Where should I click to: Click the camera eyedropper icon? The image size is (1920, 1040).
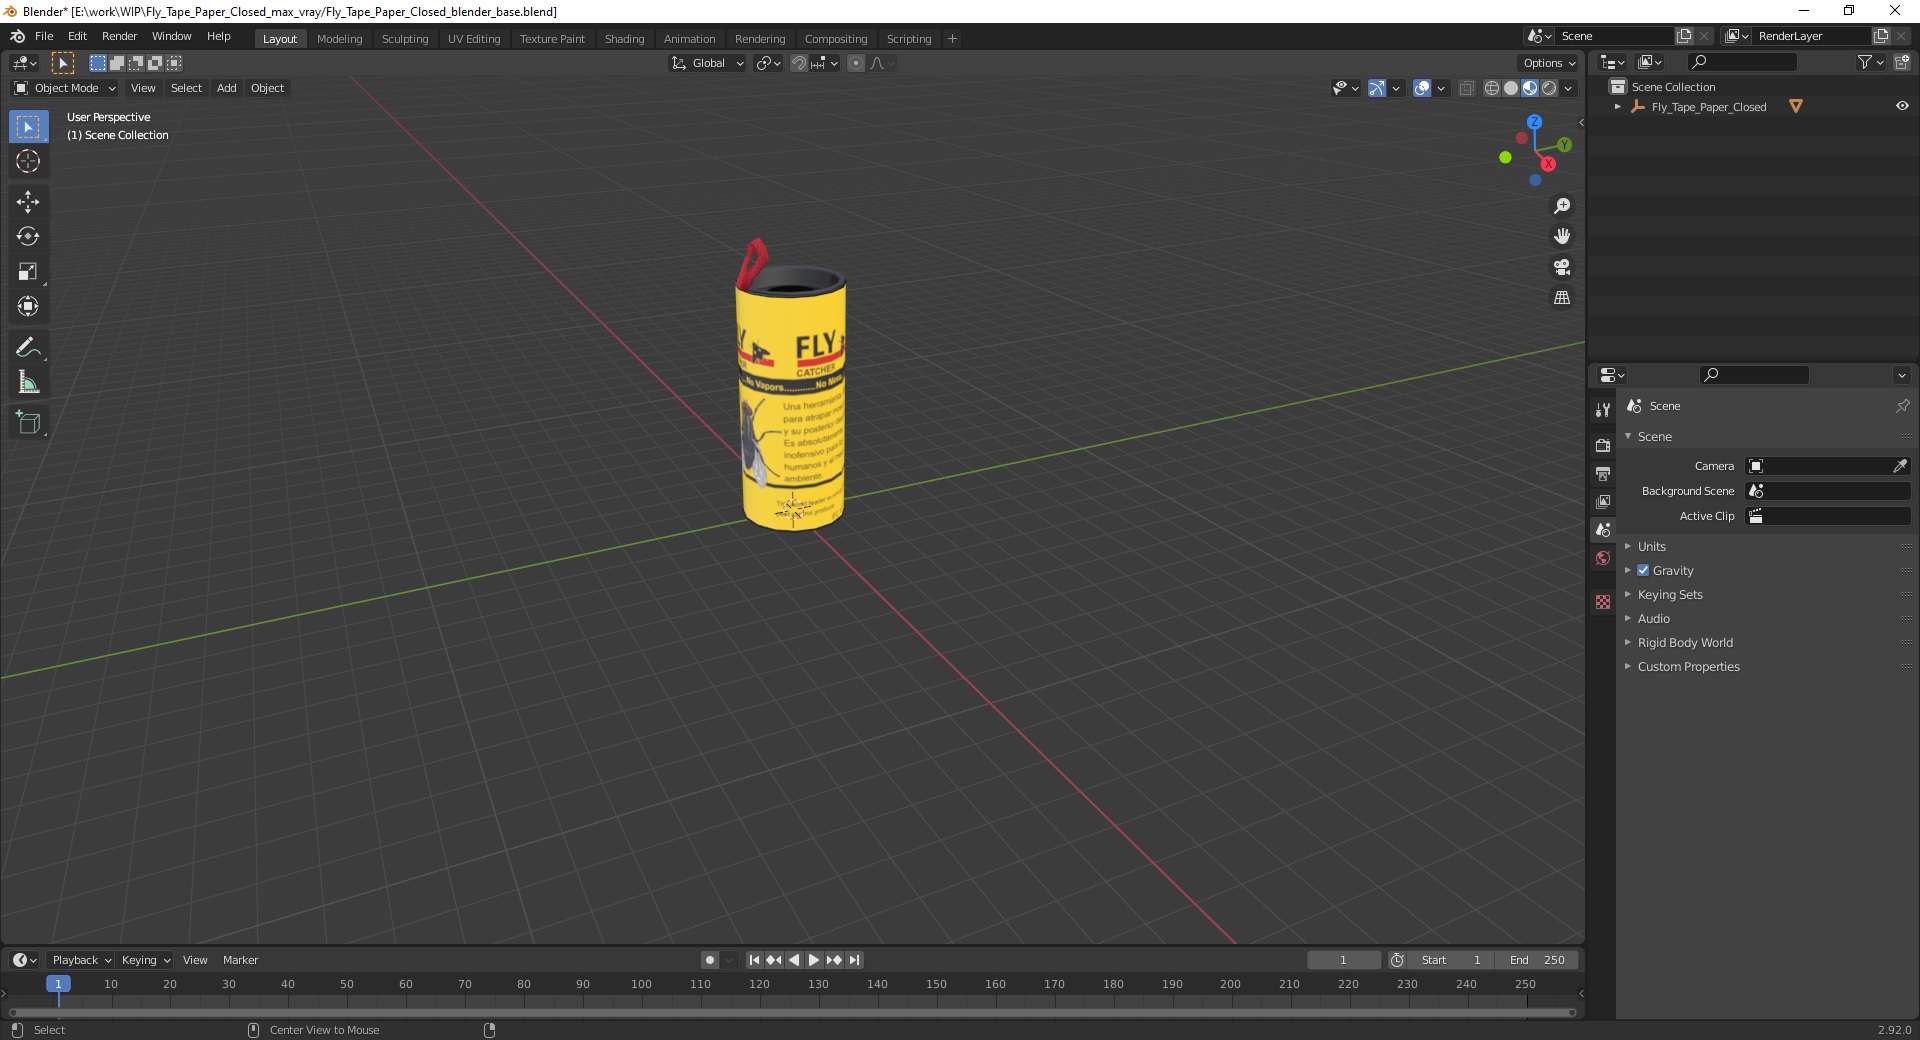1900,466
